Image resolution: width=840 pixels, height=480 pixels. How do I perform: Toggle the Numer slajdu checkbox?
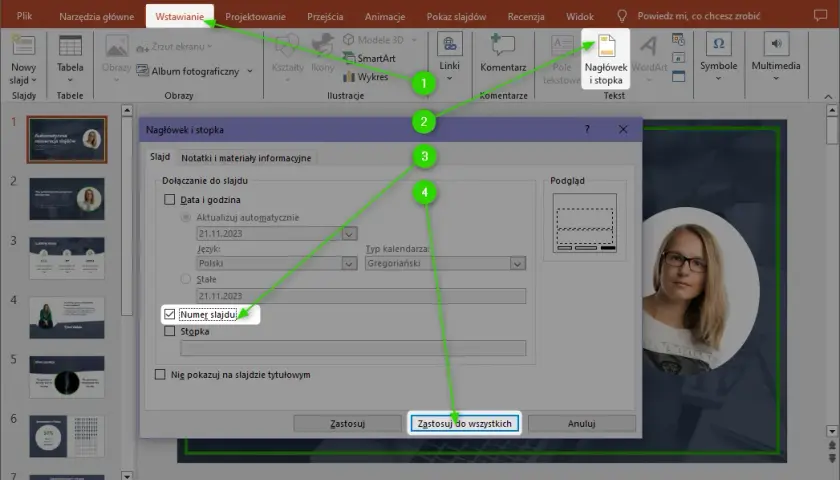point(170,314)
